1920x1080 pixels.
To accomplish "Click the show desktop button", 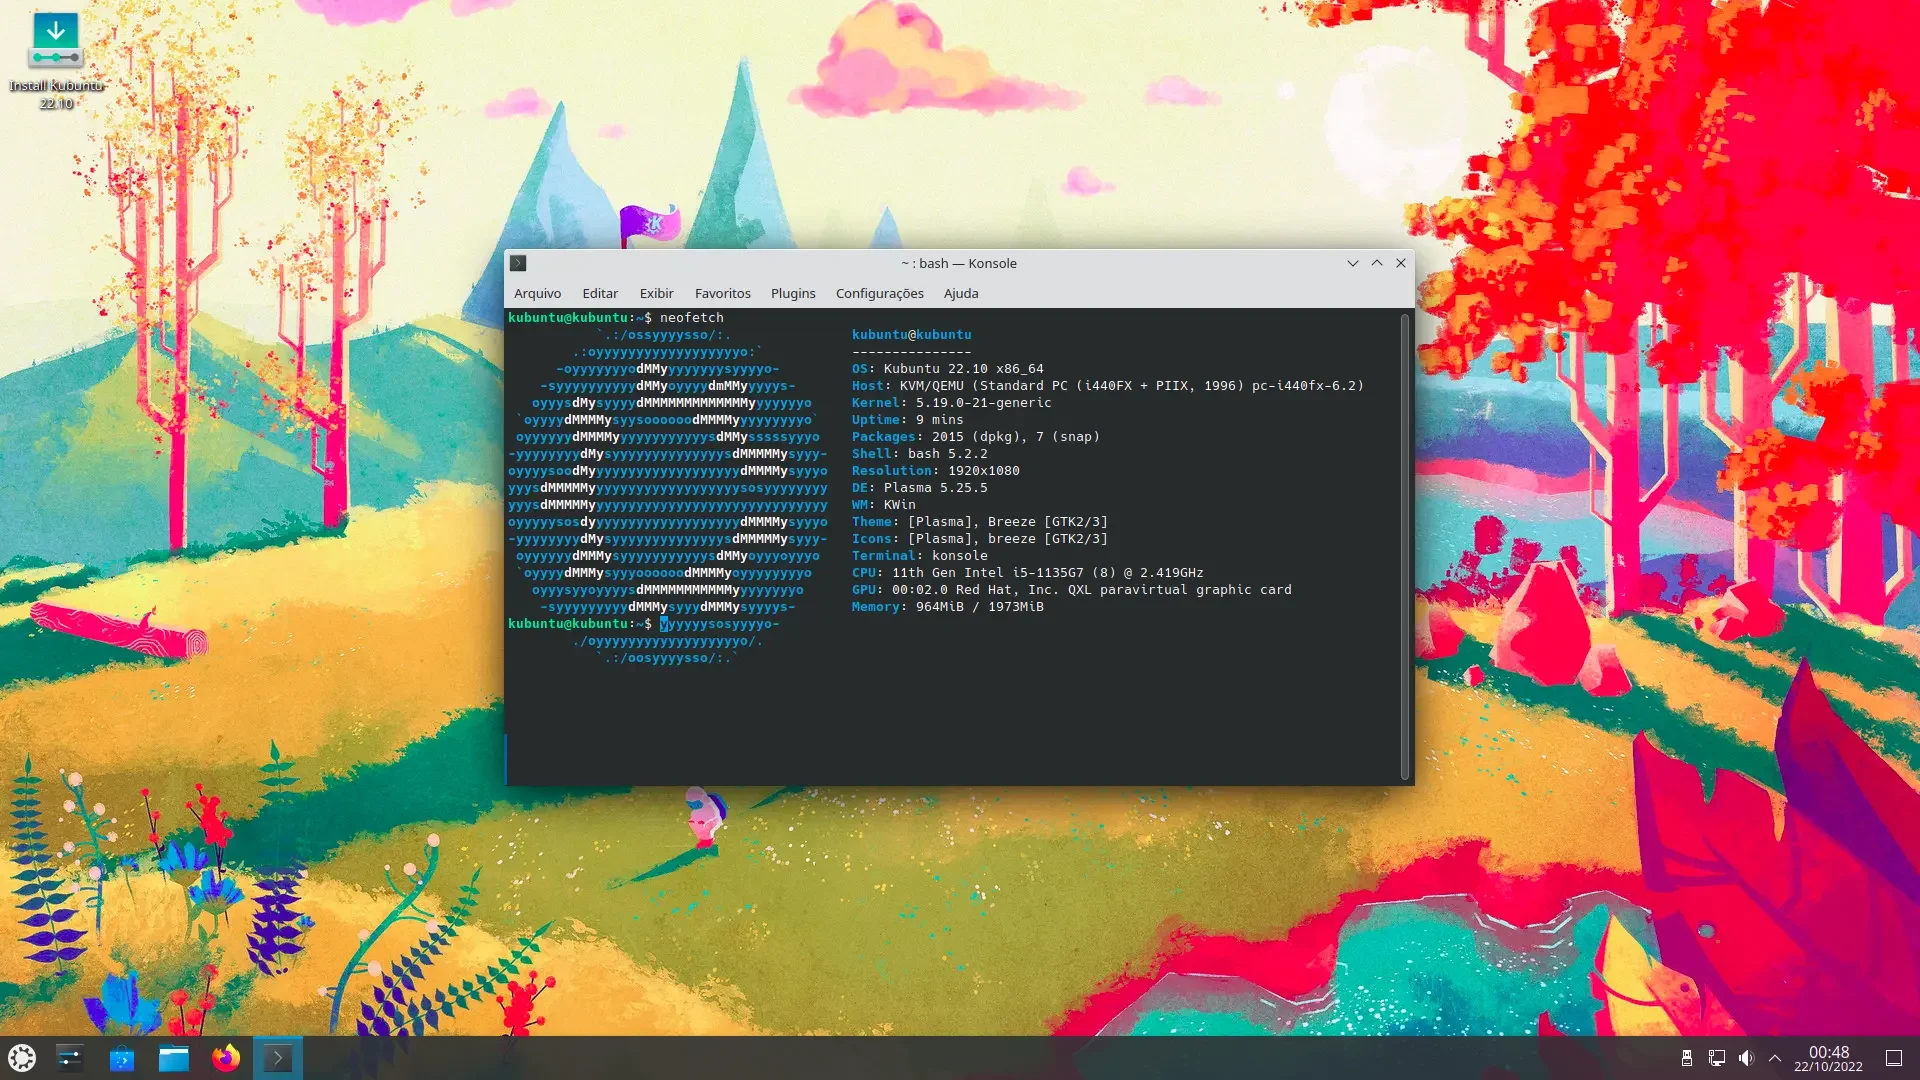I will [1894, 1058].
